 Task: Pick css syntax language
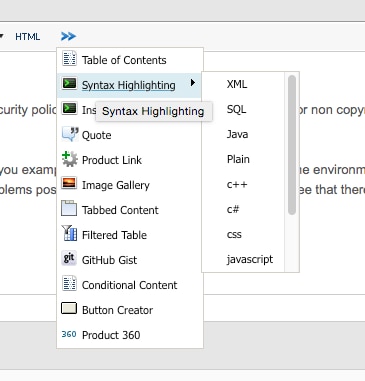coord(243,234)
